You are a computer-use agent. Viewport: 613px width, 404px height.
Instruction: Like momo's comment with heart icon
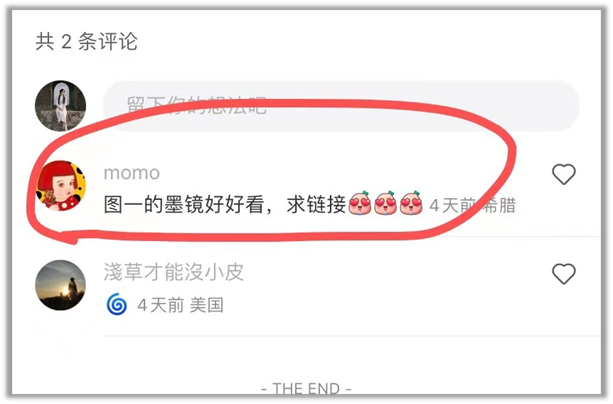coord(563,174)
